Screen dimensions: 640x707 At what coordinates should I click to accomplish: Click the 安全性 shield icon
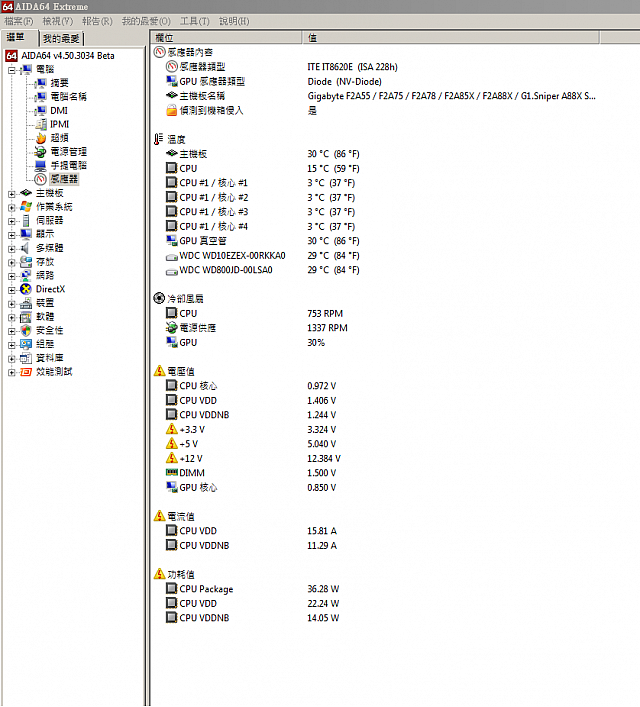point(26,331)
